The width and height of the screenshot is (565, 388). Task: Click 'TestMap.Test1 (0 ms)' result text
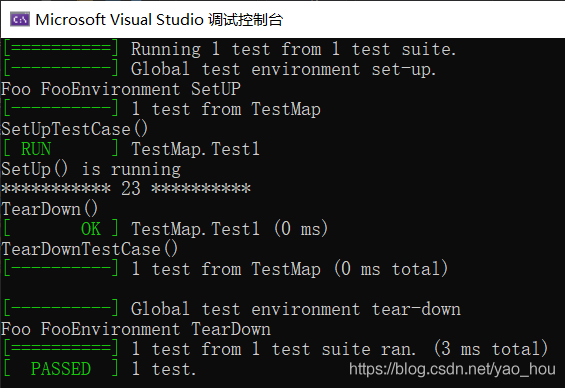[x=230, y=229]
